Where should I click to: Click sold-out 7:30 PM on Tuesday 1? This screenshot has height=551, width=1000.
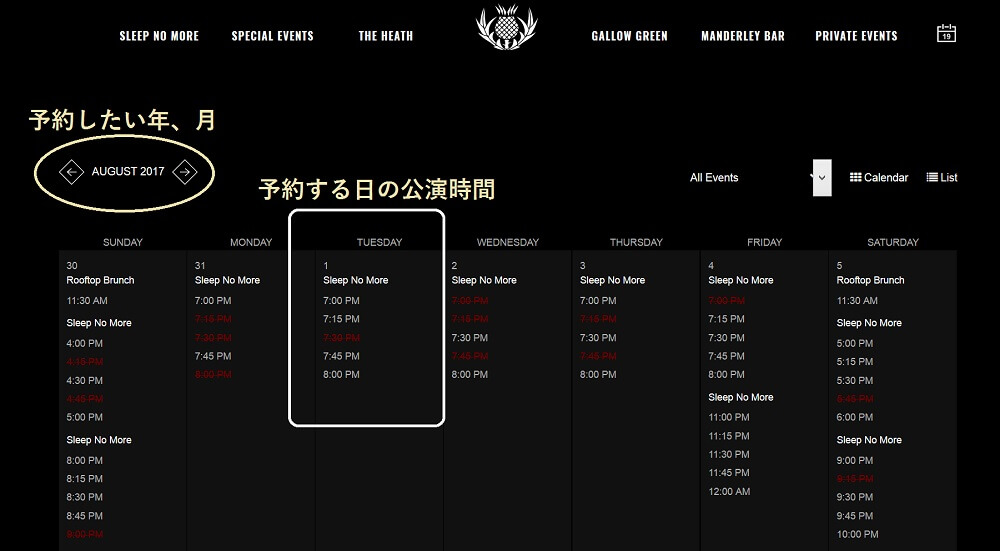coord(341,337)
